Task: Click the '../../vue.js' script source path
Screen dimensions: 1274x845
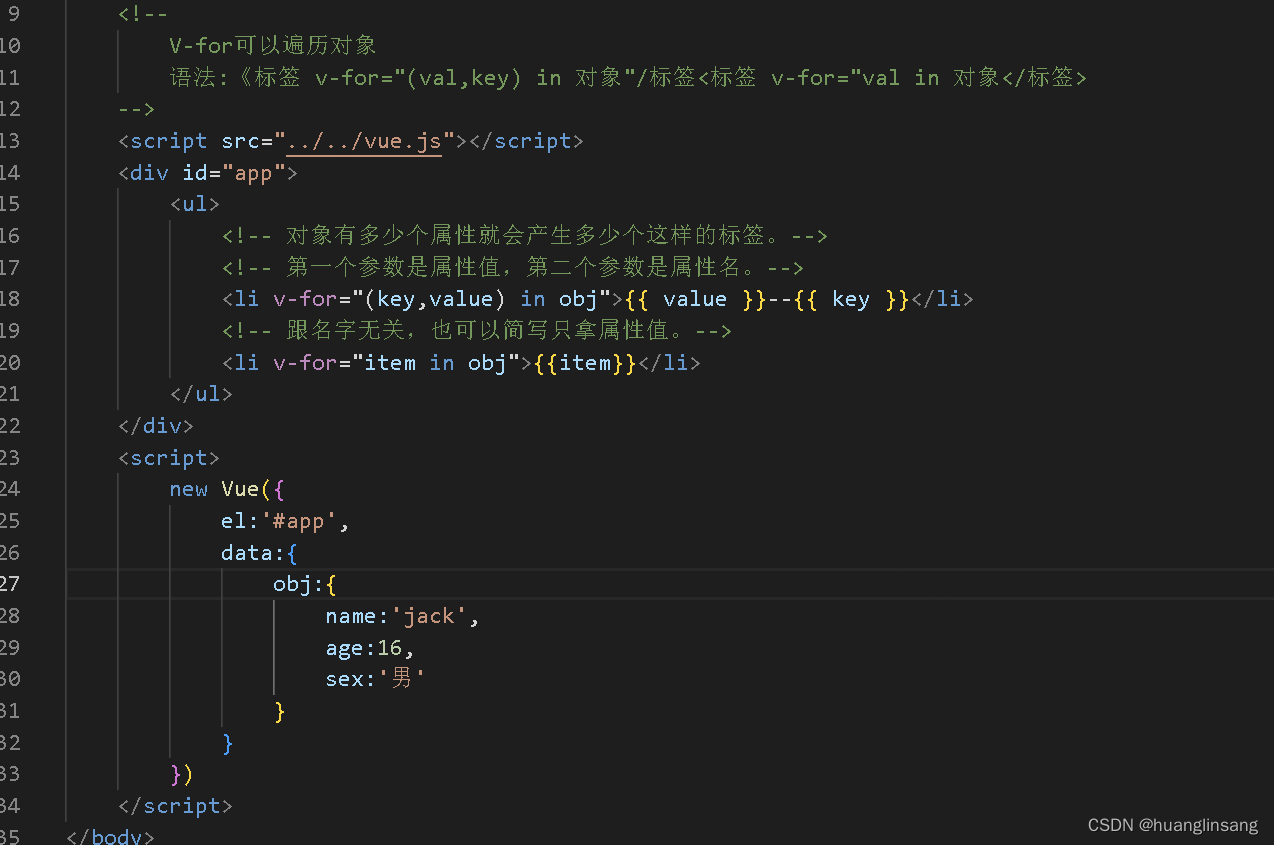Action: click(365, 141)
